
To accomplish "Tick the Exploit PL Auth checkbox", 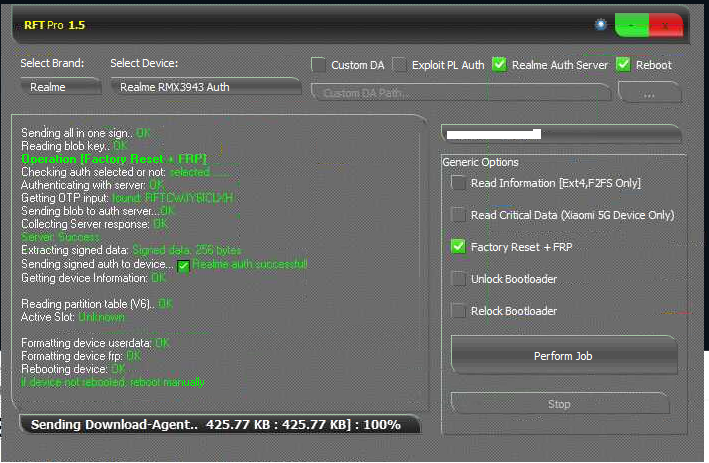I will (x=400, y=65).
